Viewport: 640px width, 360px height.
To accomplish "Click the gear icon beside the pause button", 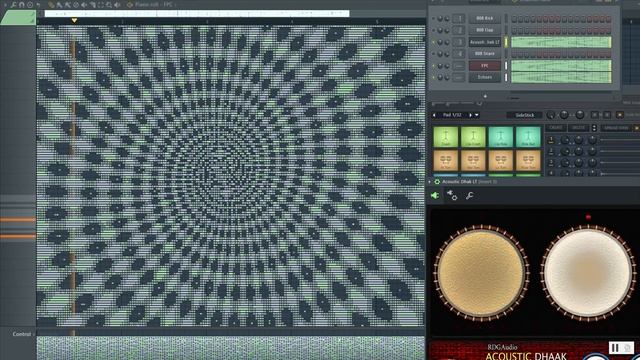I will 627,348.
